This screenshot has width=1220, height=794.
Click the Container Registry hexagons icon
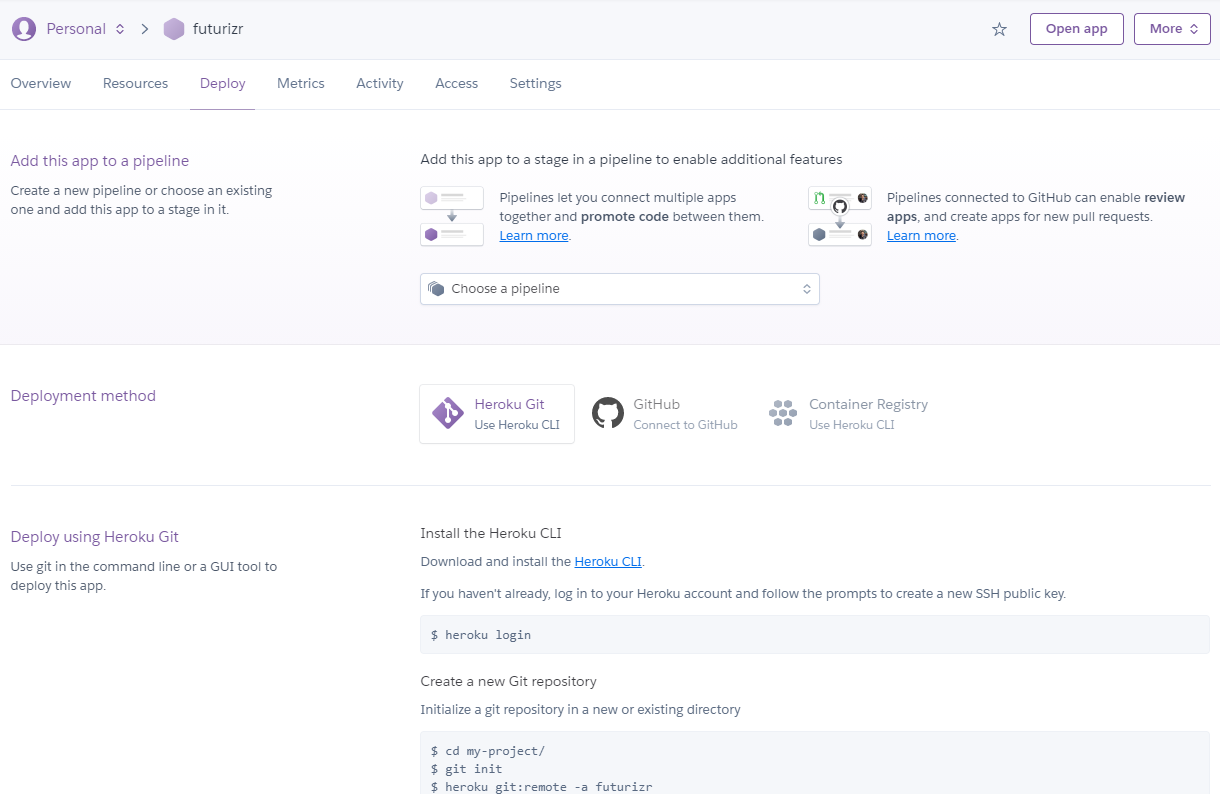click(x=783, y=413)
